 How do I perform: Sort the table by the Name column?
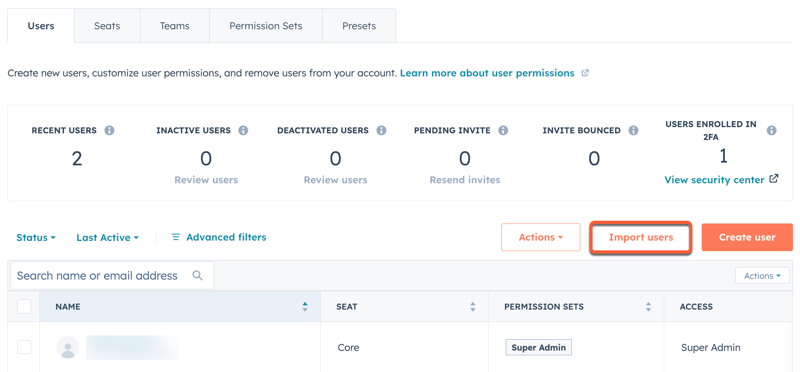point(305,307)
